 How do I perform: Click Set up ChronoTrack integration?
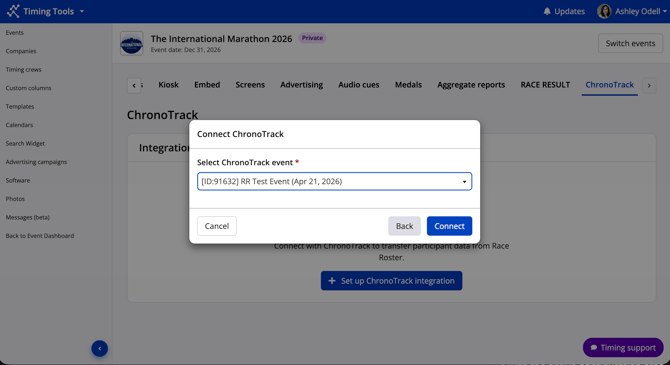(391, 281)
